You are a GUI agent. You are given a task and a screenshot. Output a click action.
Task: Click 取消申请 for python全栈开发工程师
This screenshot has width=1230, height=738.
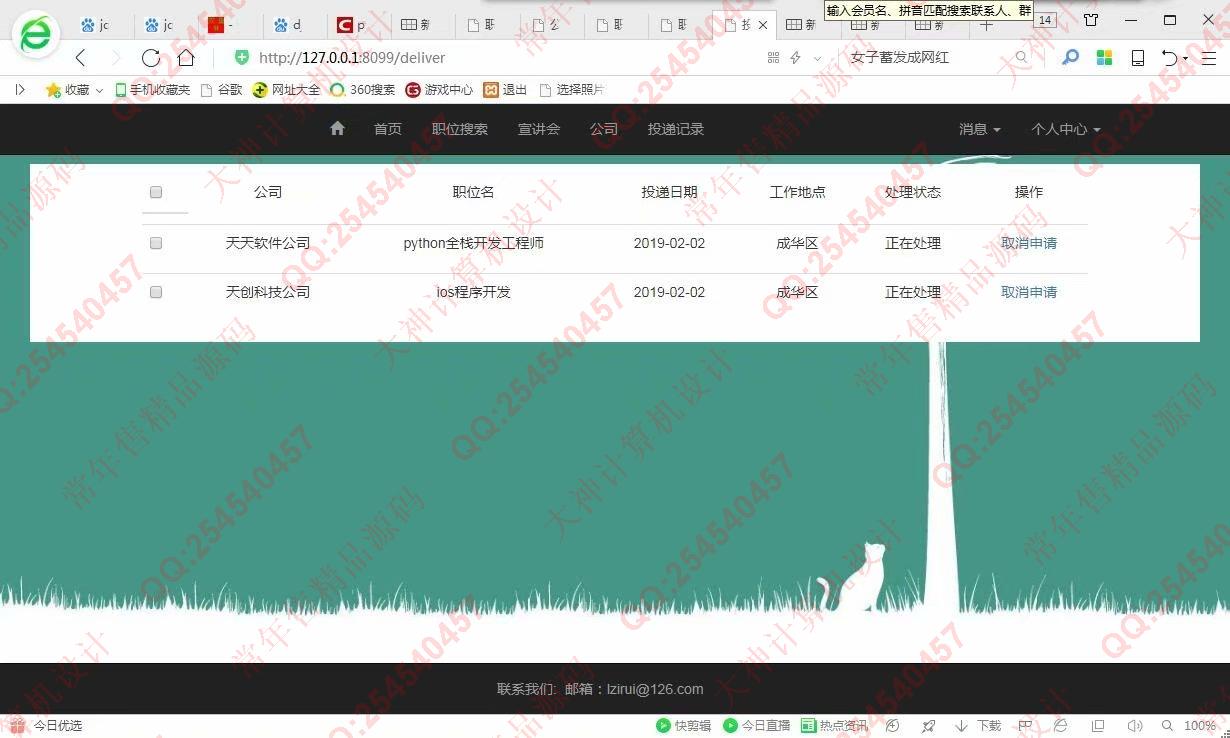click(x=1029, y=243)
